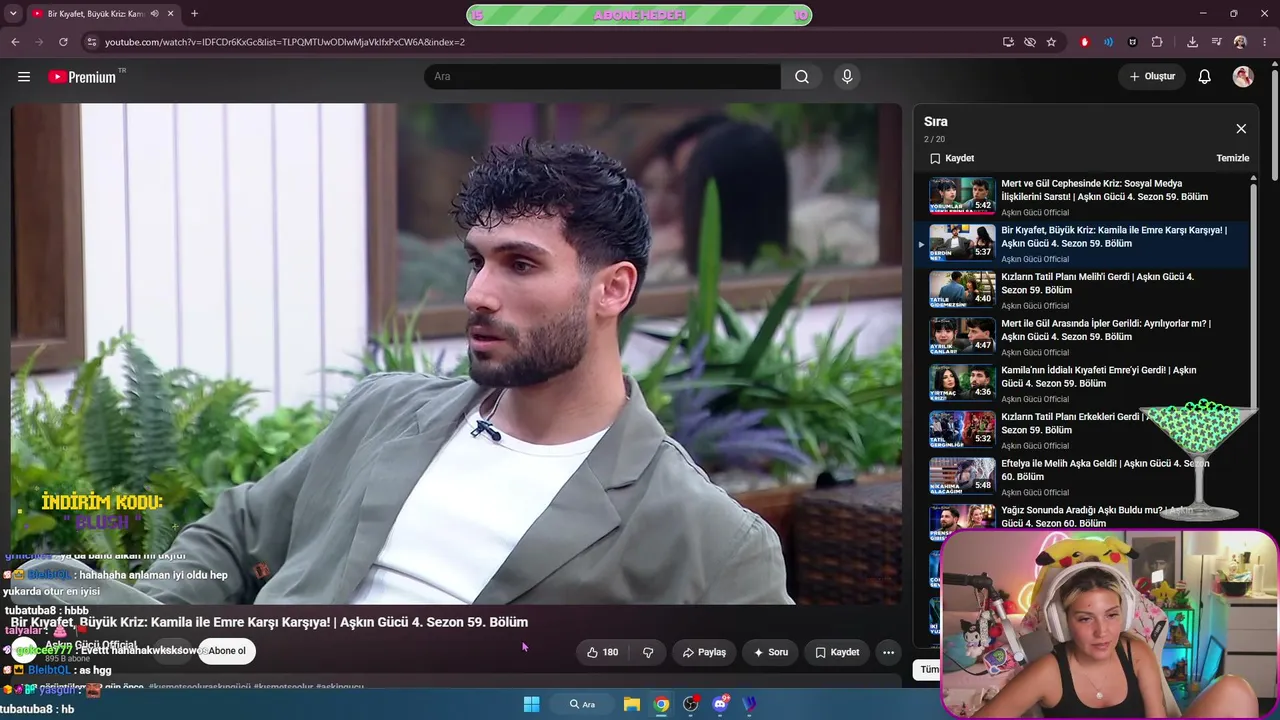Screen dimensions: 1280x720
Task: Open the black cat extension
Action: point(1132,42)
